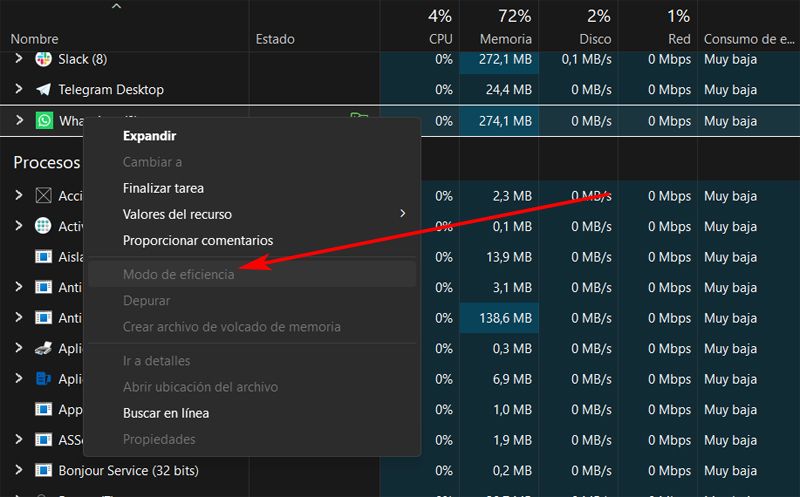Expand the Bonjour Service (32 bits) row
The height and width of the screenshot is (497, 800).
[19, 470]
